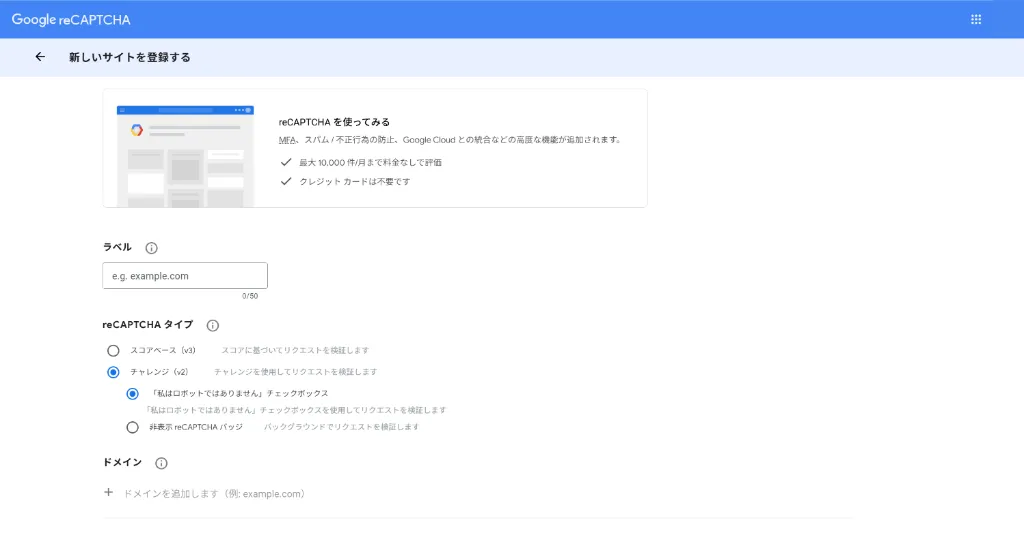Screen dimensions: 1024x539
Task: Click the info icon beside reCAPTCHA タイプ
Action: (x=212, y=325)
